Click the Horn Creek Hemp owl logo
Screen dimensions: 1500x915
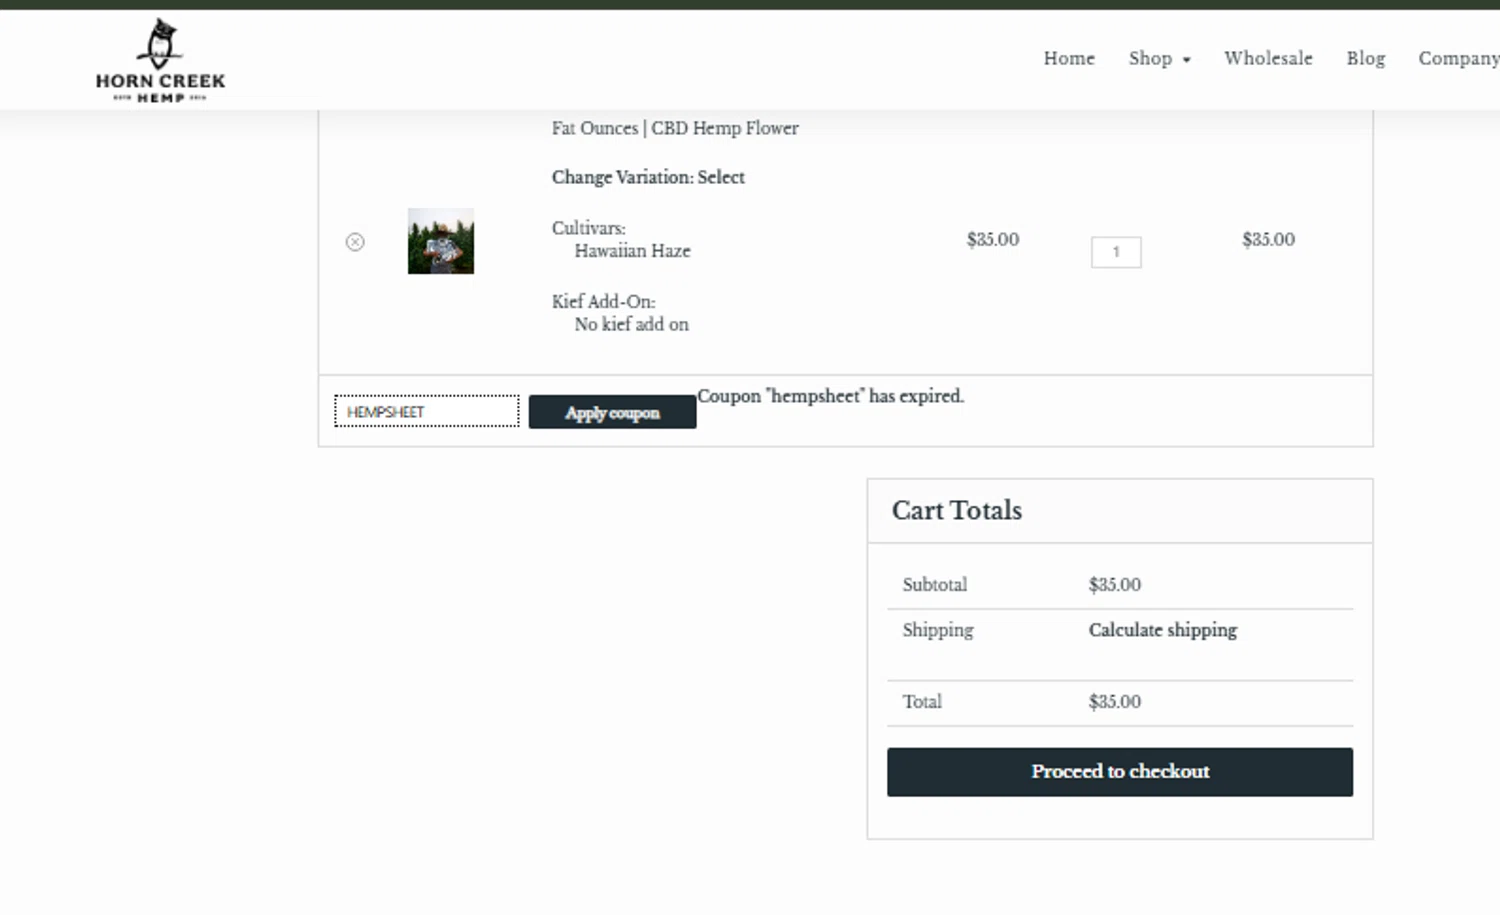click(x=160, y=60)
